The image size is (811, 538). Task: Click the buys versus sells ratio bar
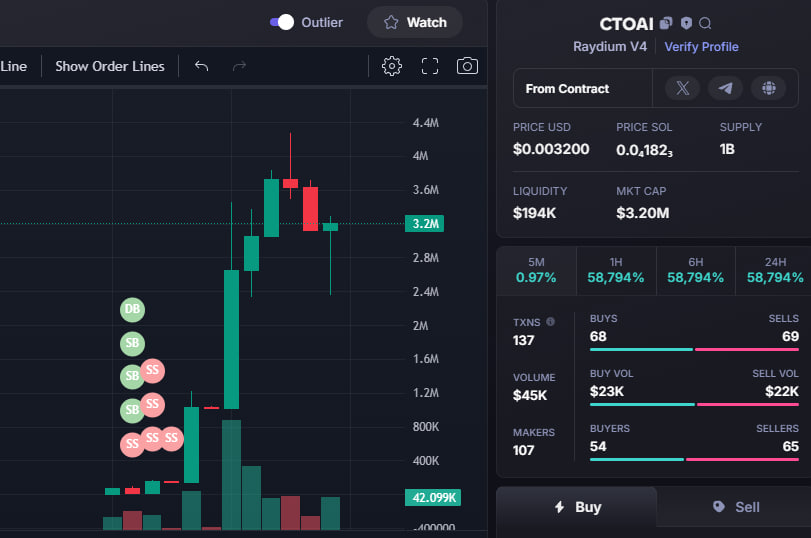pos(694,350)
